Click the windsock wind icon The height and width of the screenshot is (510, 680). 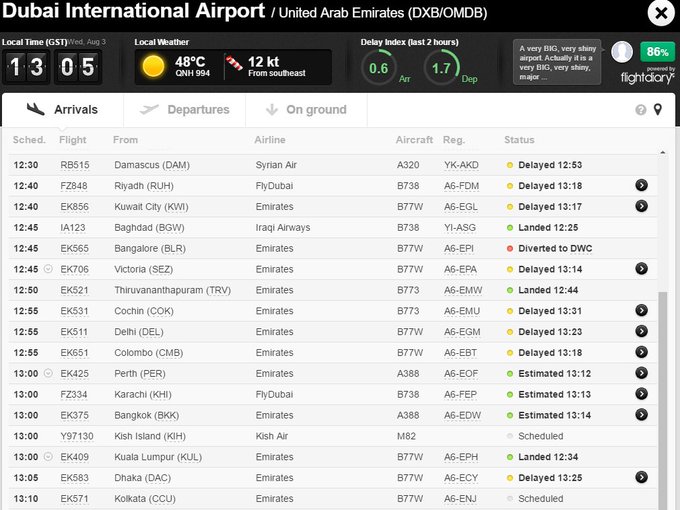234,64
